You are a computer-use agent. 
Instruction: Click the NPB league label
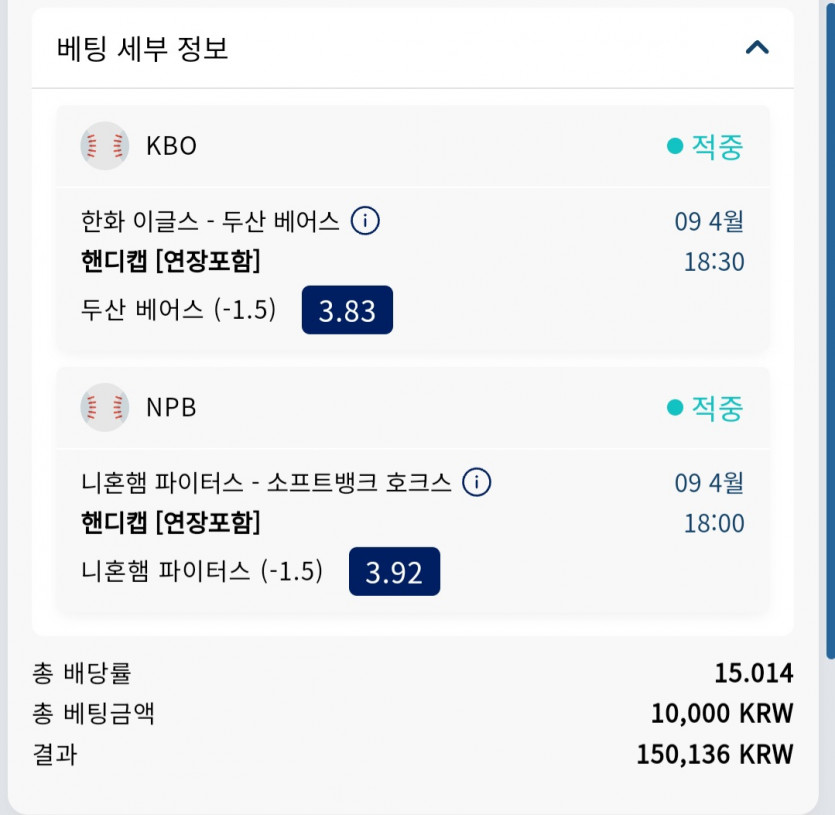click(x=171, y=407)
